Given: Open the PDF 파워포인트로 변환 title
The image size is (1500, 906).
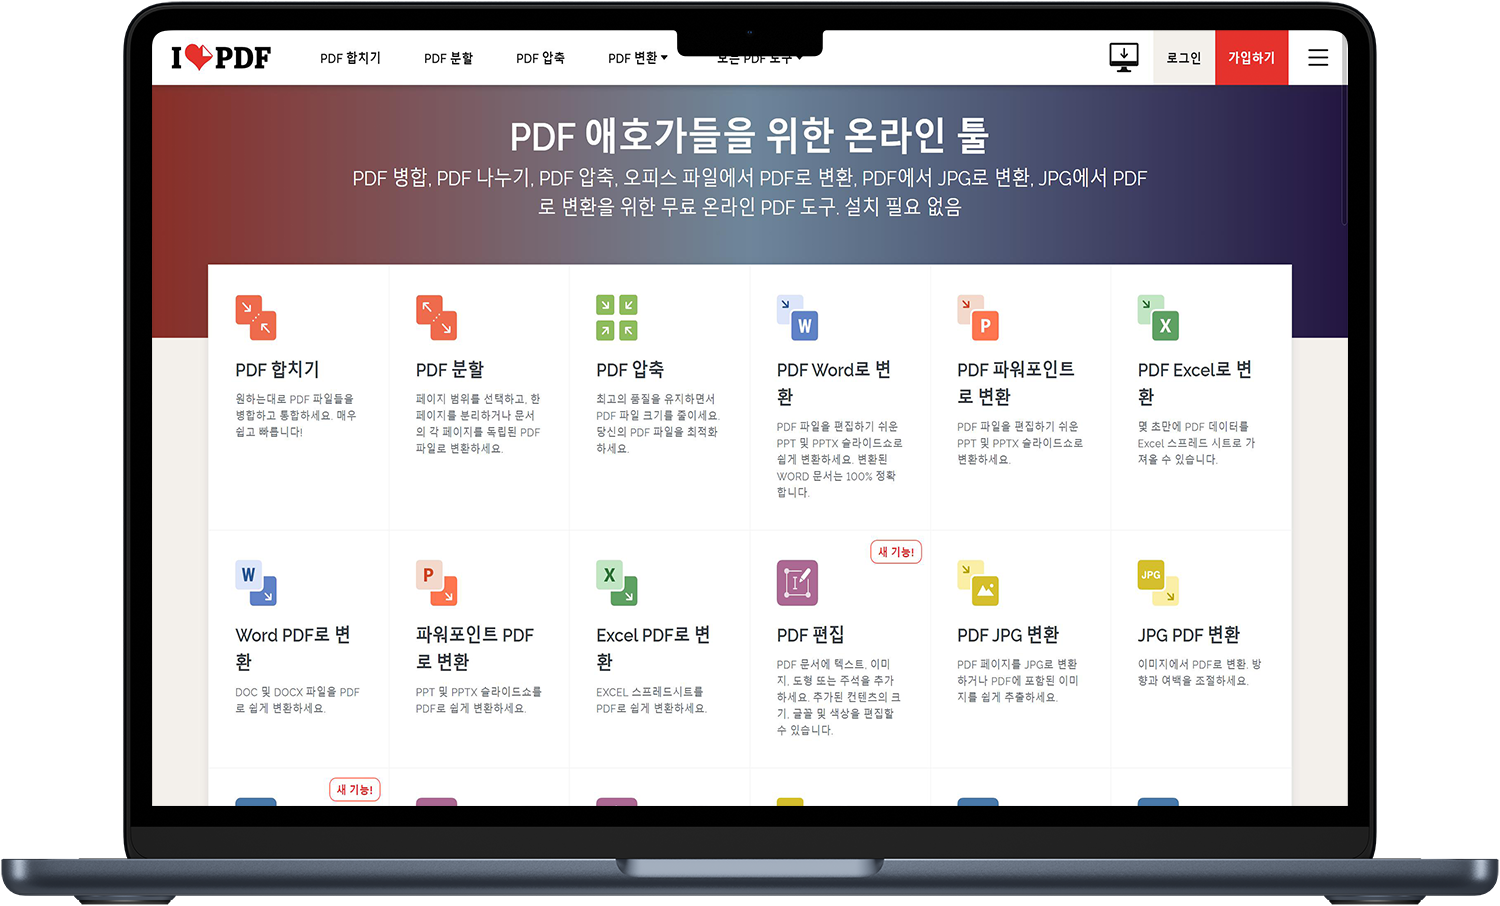Looking at the screenshot, I should click(x=1016, y=383).
